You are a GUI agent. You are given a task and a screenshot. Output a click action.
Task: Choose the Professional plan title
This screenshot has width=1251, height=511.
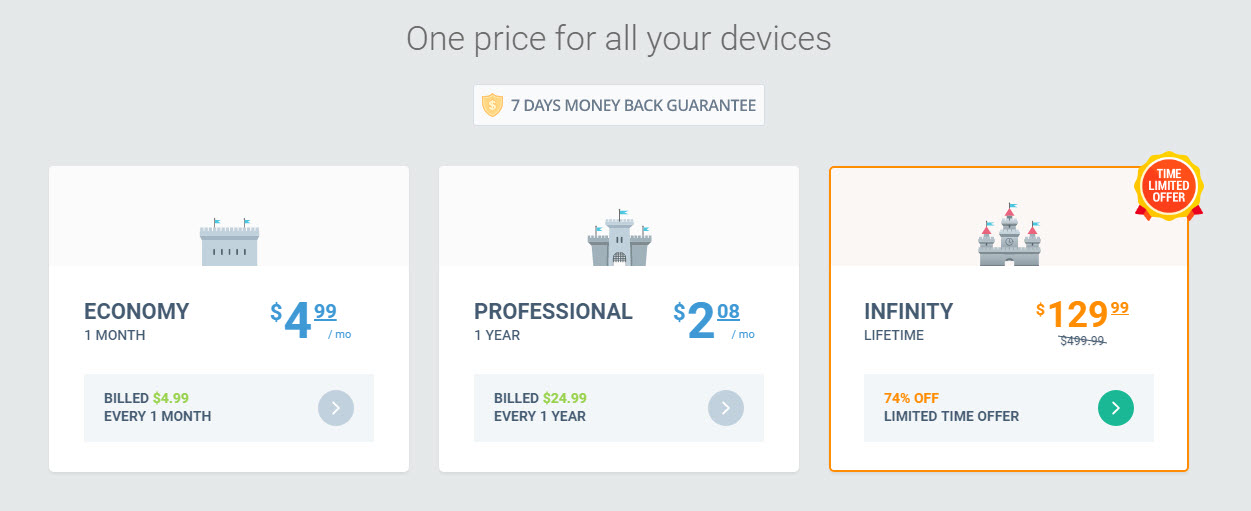pos(553,311)
